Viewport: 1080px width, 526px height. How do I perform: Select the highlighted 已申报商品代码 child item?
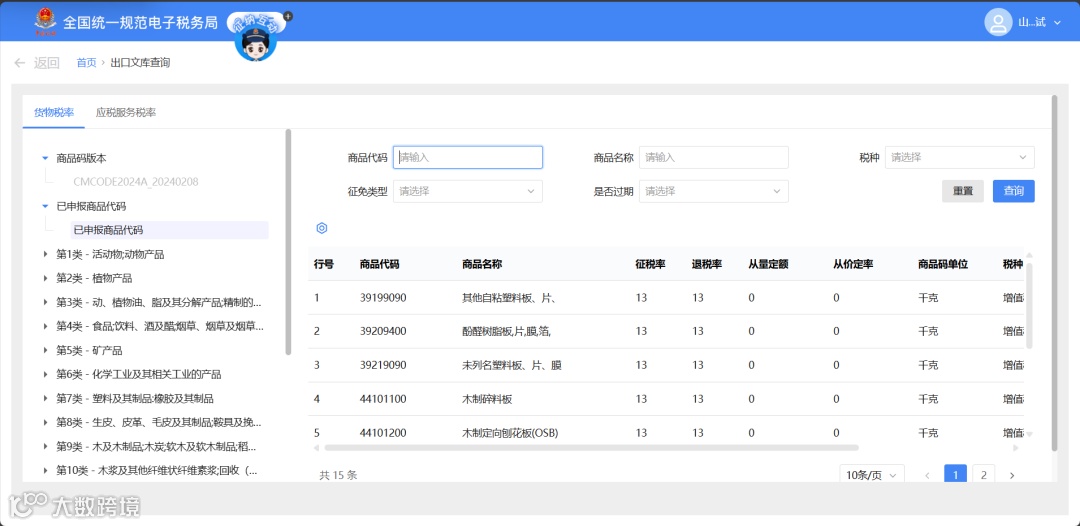169,230
